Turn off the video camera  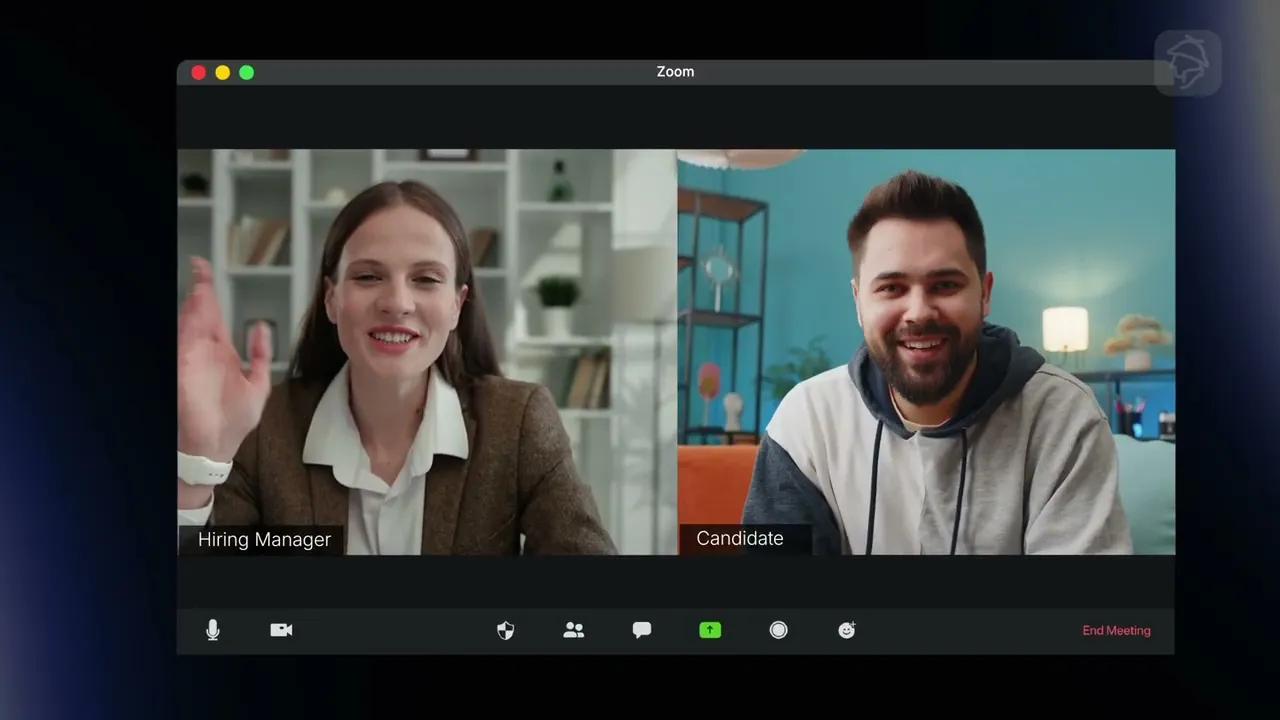coord(281,630)
